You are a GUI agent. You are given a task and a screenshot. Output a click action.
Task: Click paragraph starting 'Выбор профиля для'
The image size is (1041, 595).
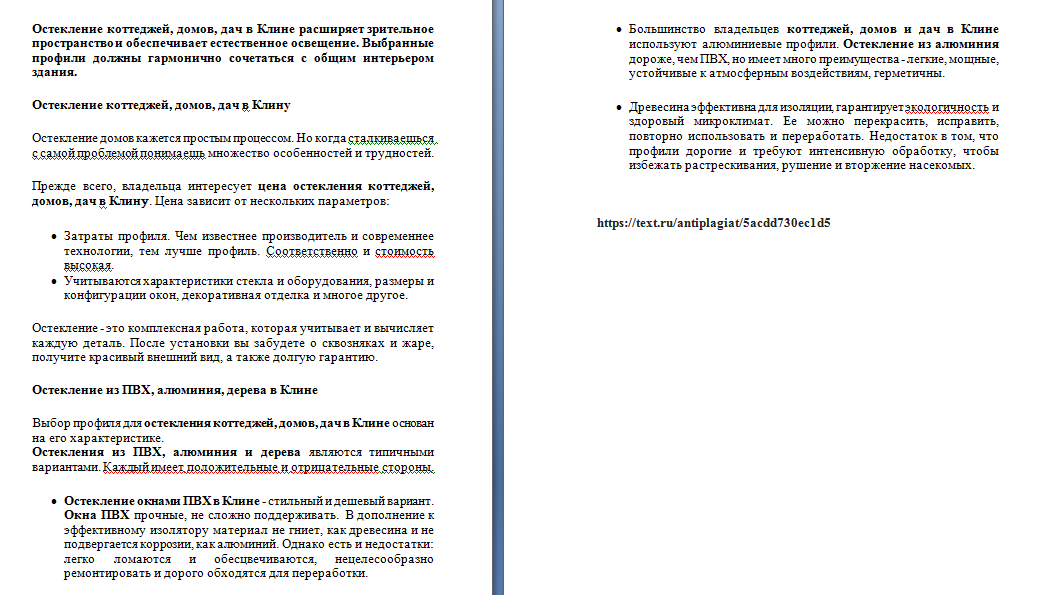232,430
